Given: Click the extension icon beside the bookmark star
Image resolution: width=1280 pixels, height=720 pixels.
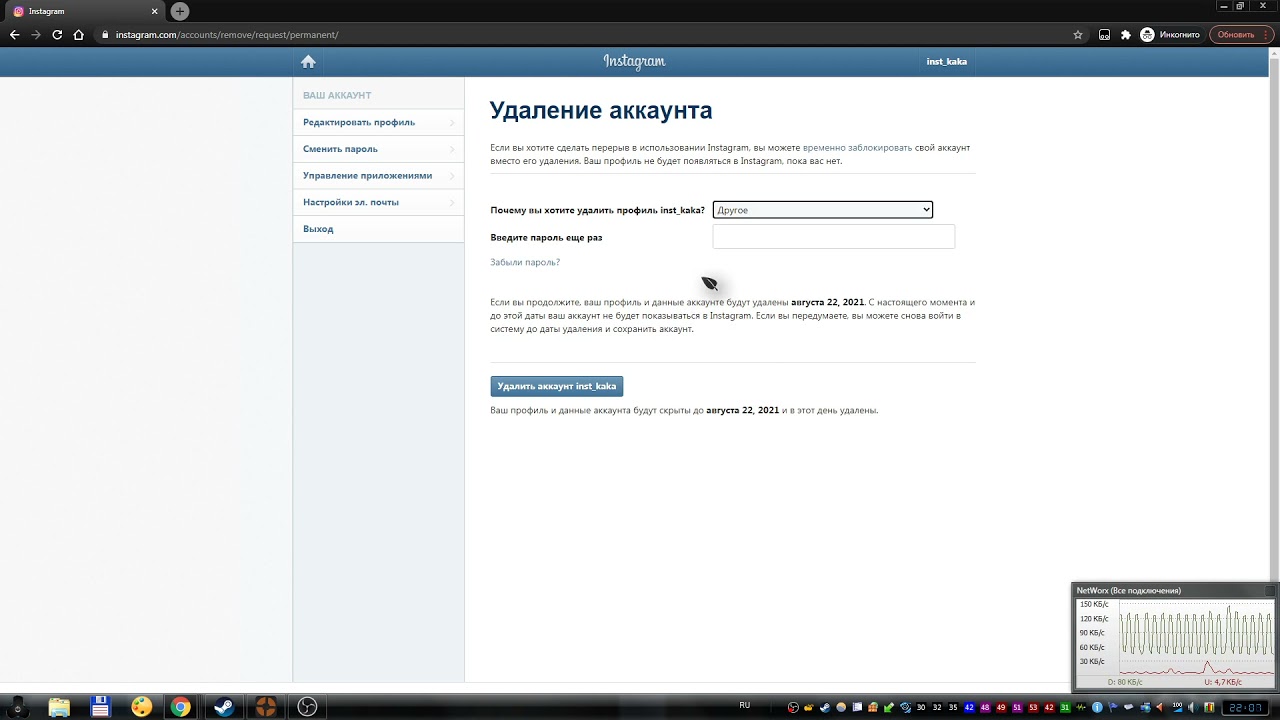Looking at the screenshot, I should point(1104,34).
